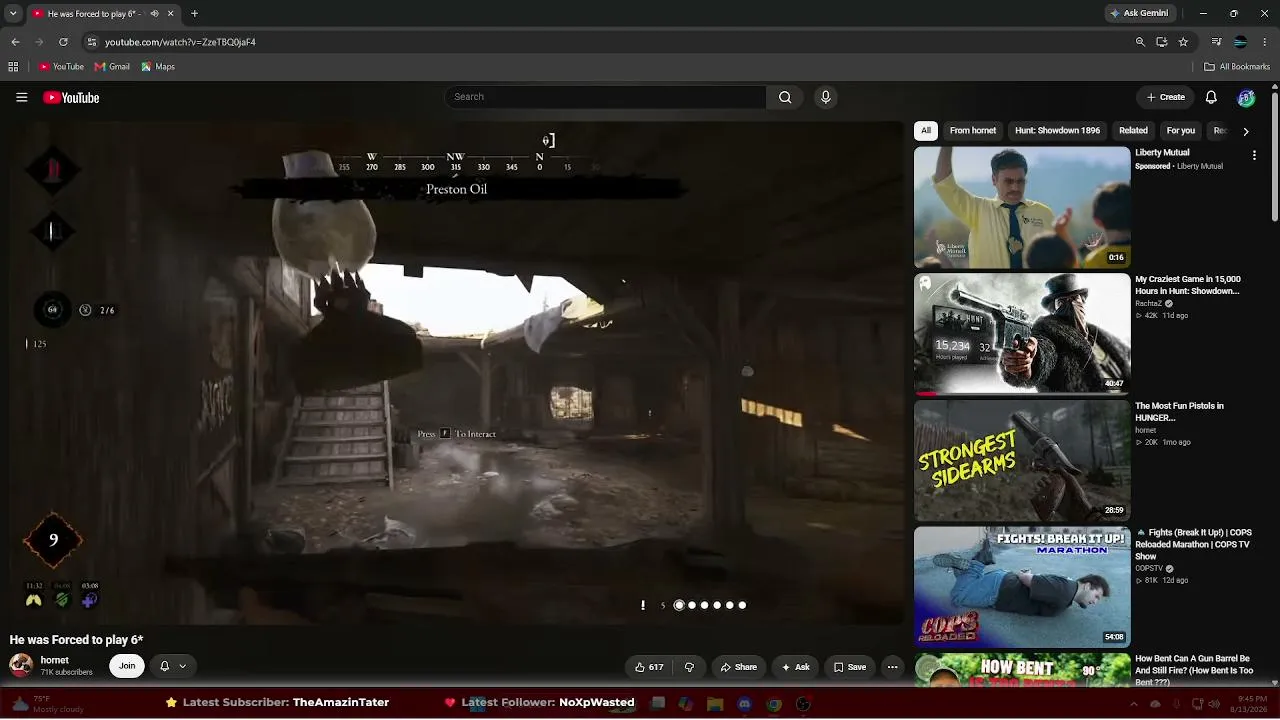1280x720 pixels.
Task: Select the All filter chip
Action: 926,131
